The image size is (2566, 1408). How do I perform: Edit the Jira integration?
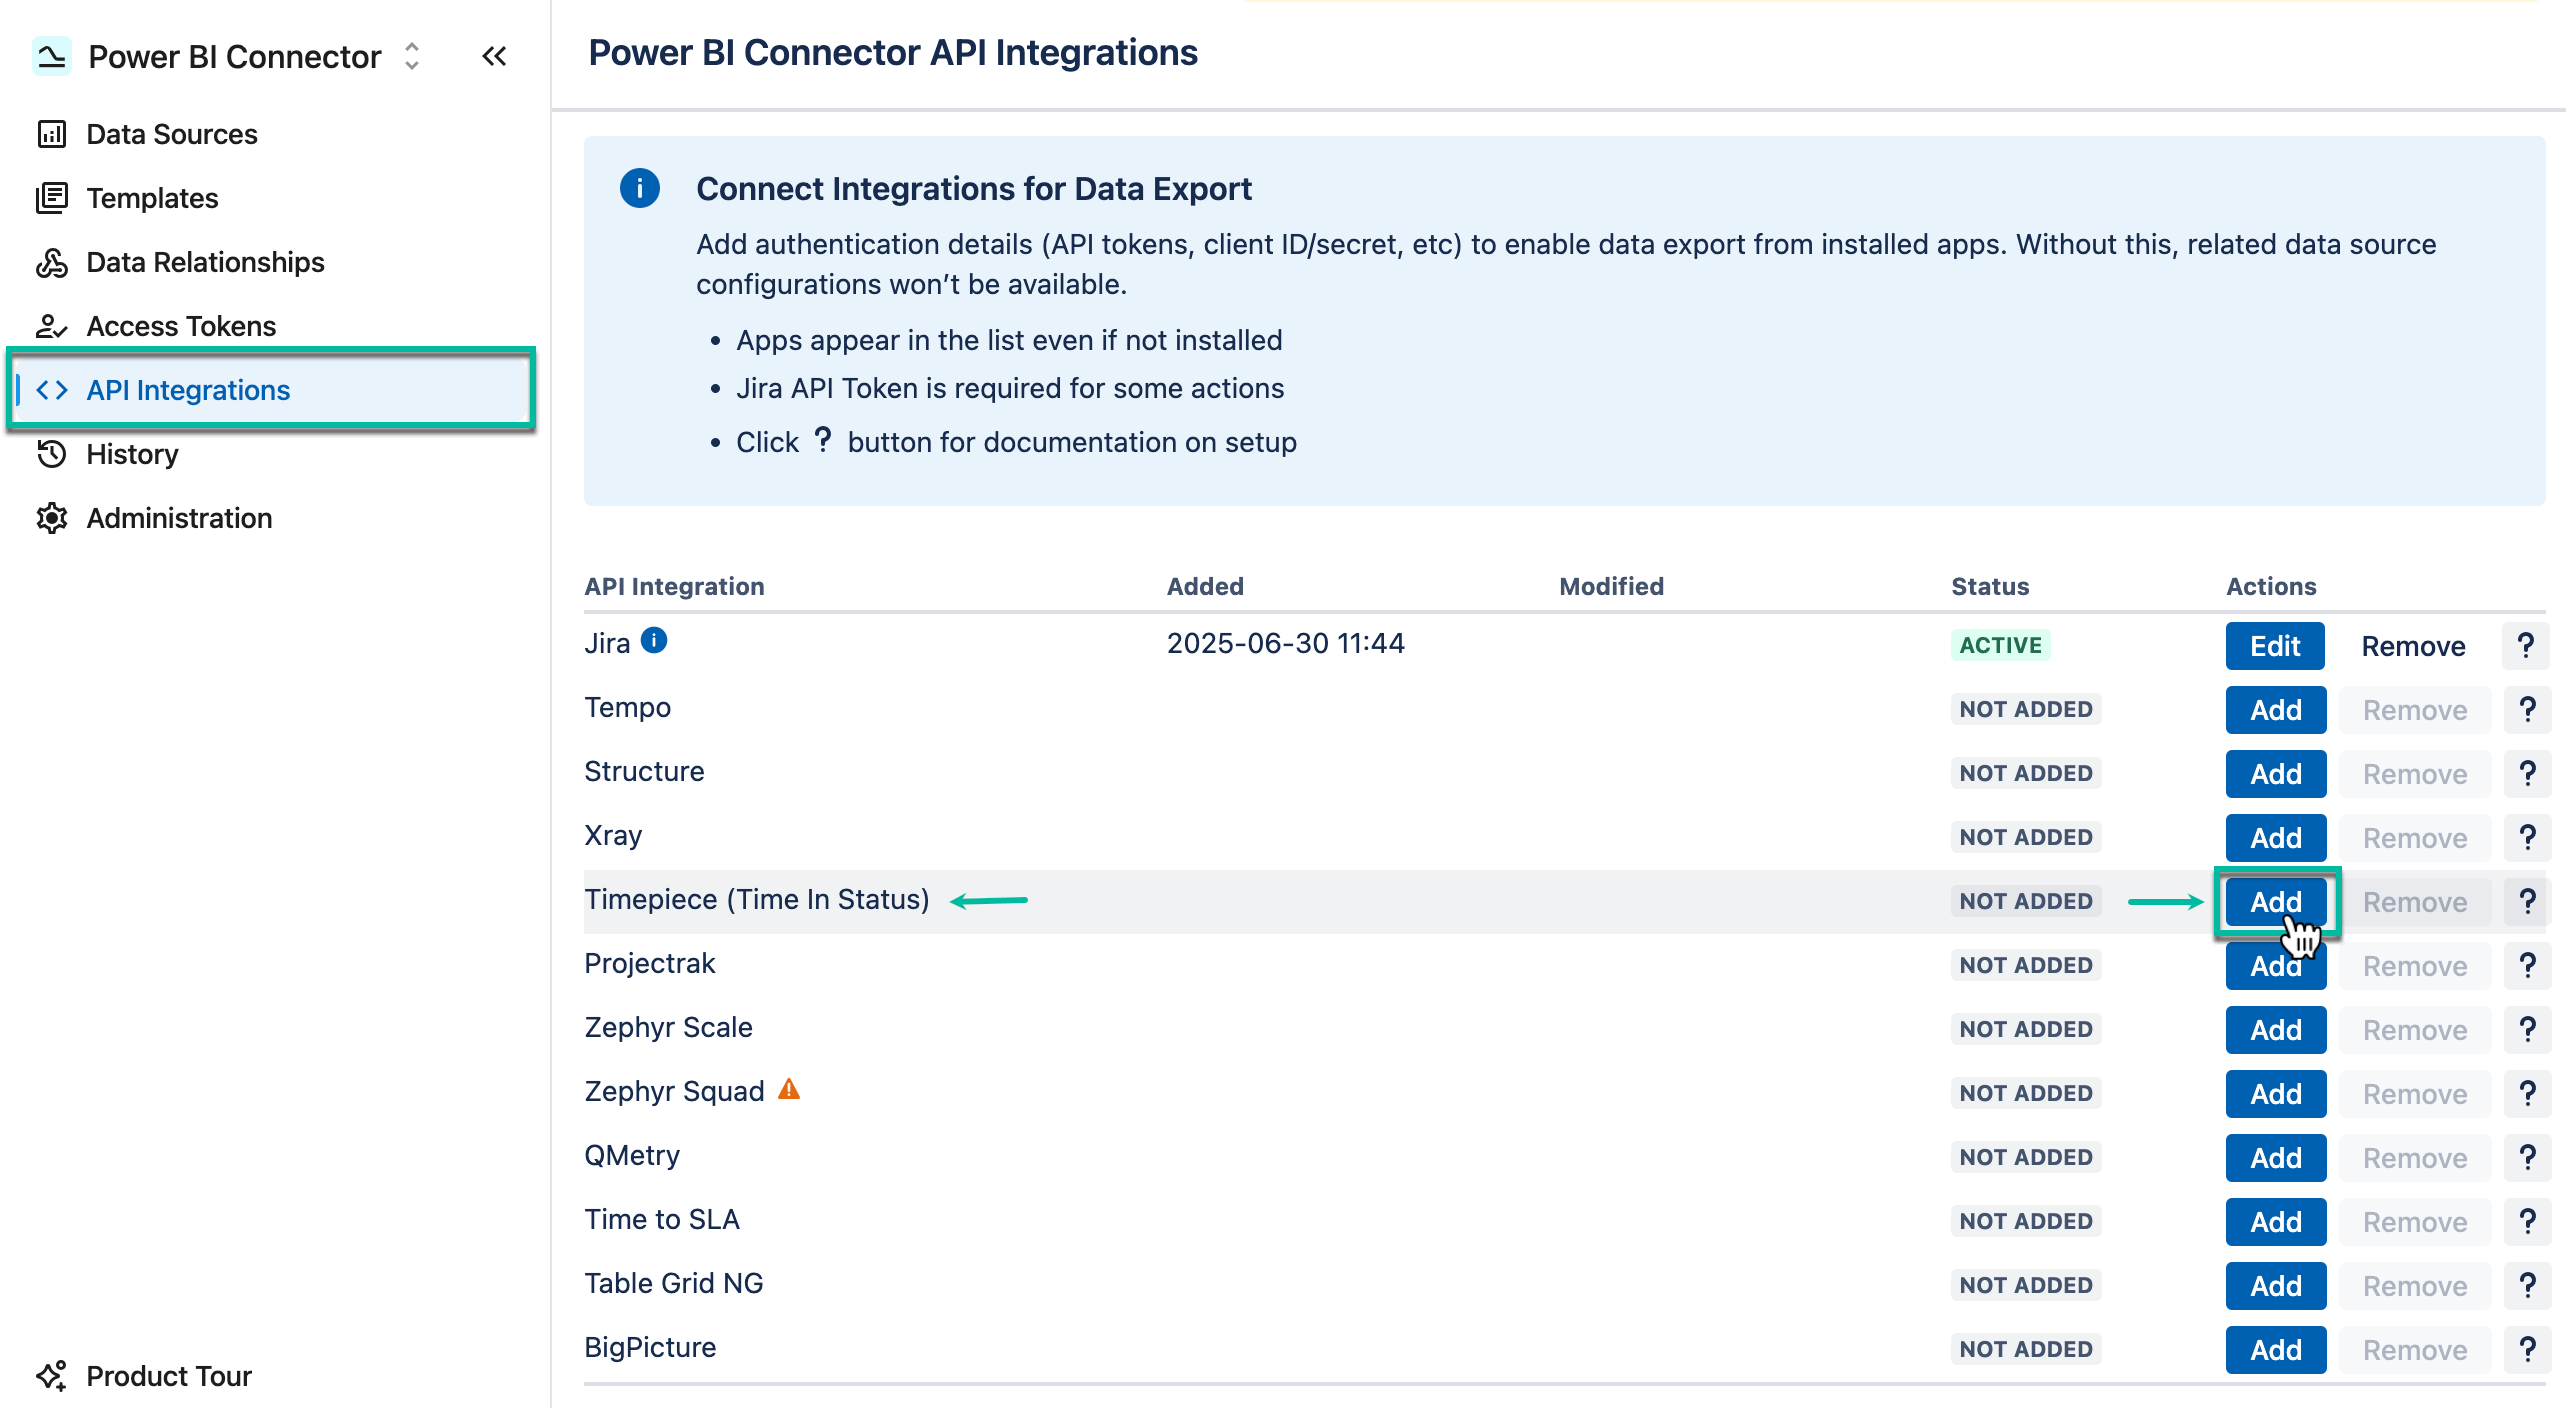coord(2275,645)
